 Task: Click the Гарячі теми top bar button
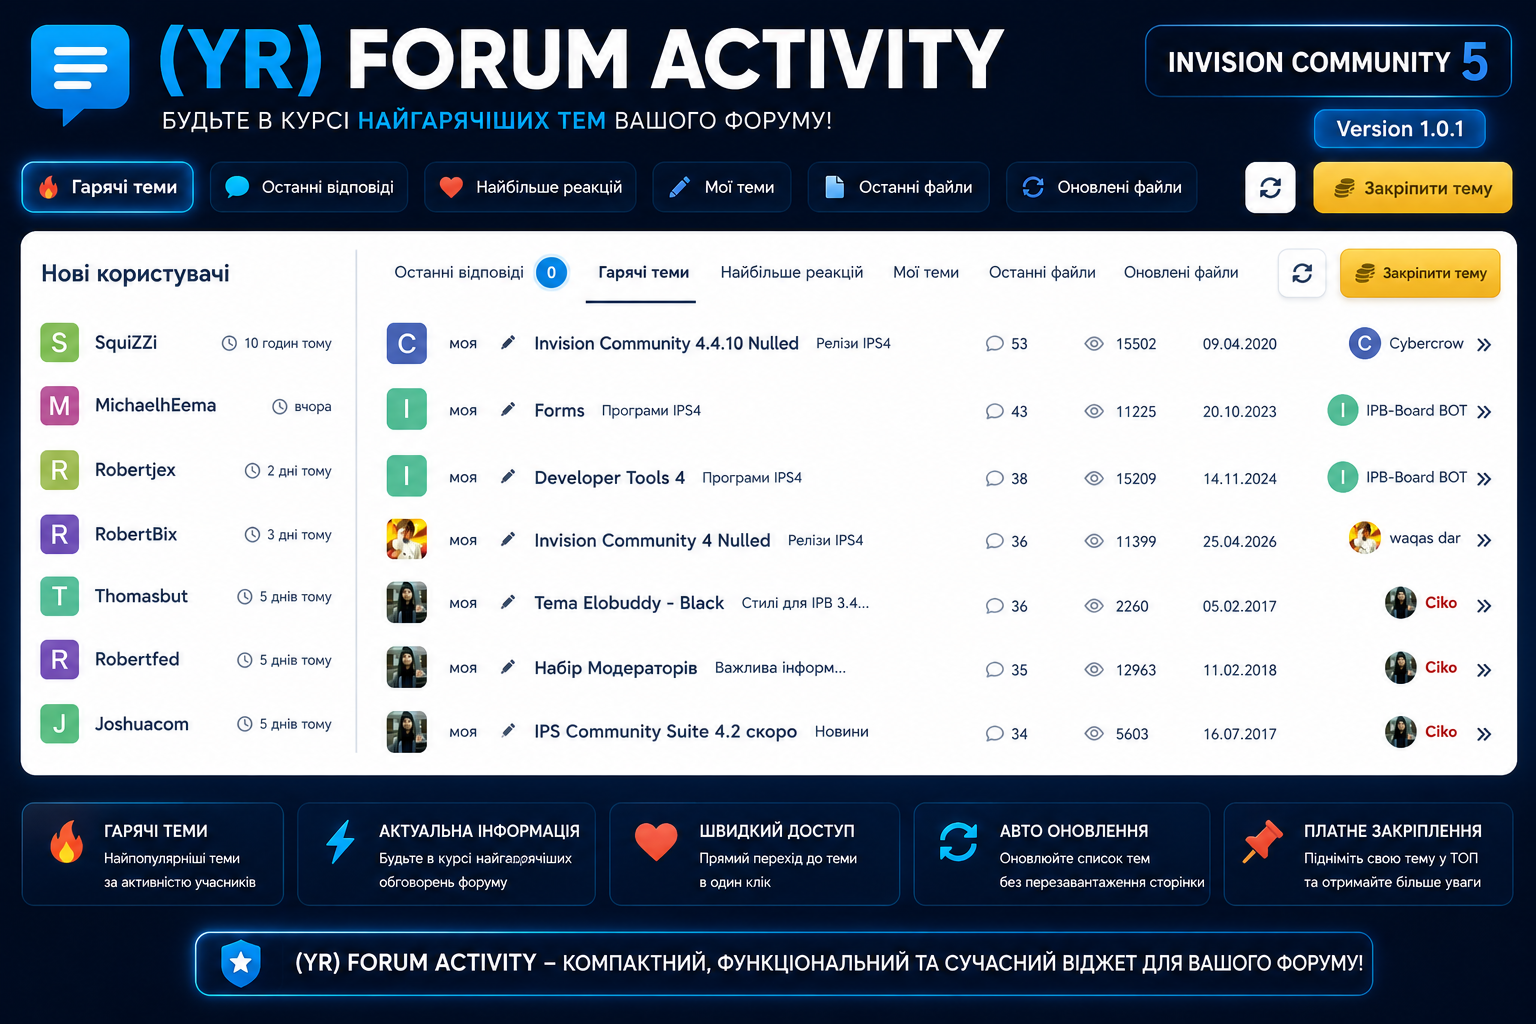click(x=108, y=187)
